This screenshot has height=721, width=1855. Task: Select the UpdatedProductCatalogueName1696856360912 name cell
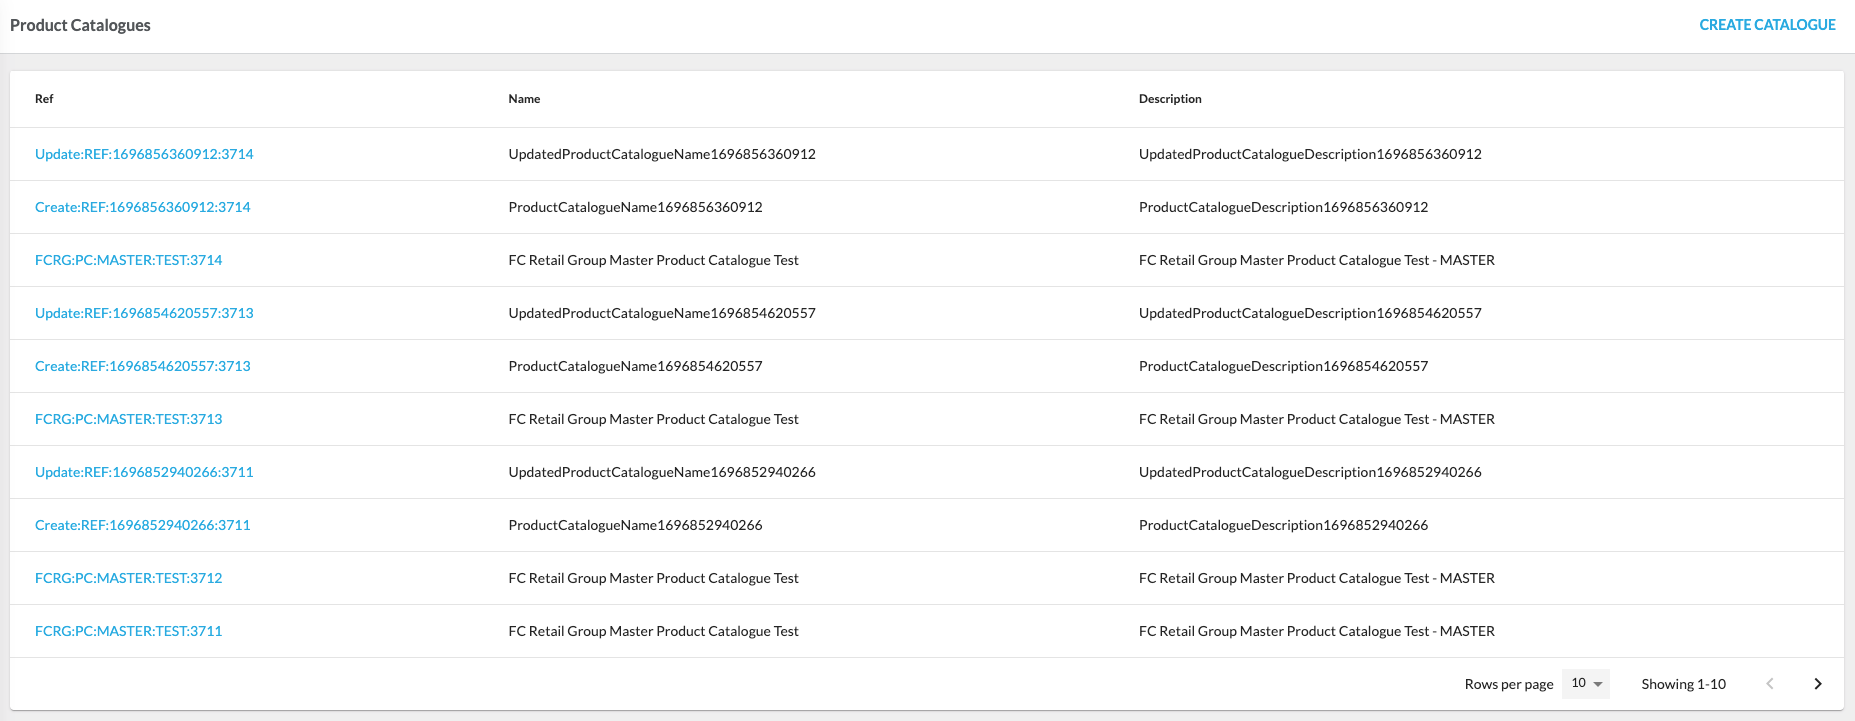click(x=661, y=154)
